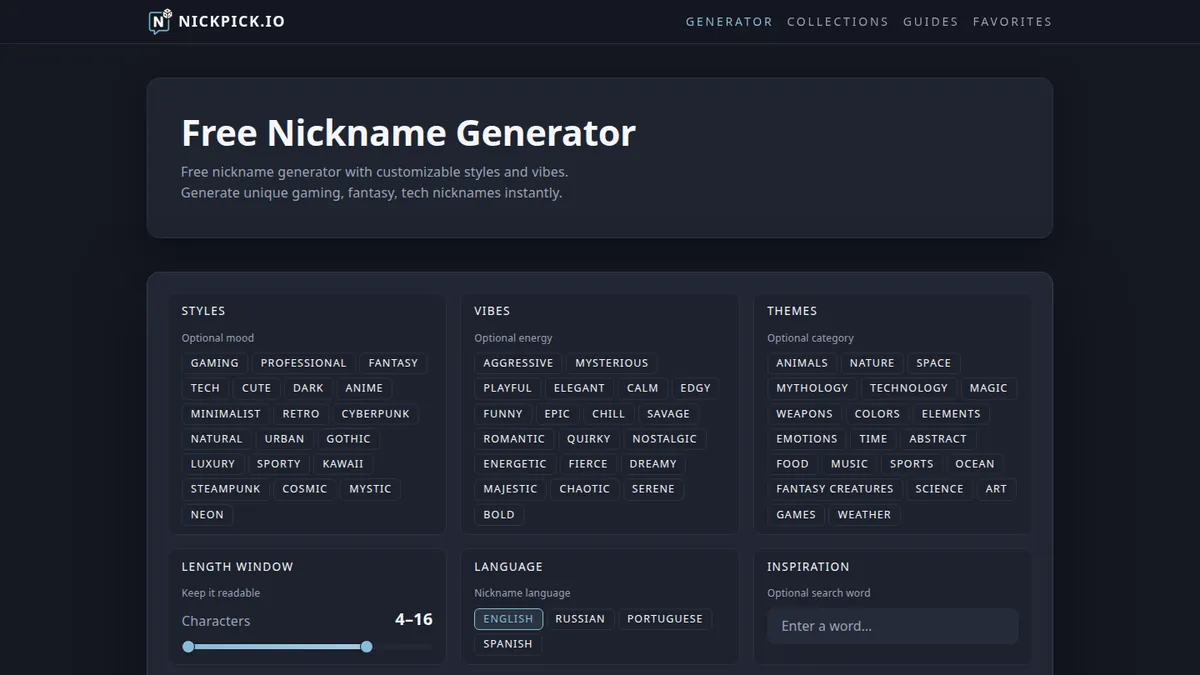Click the Ocean theme chip
The height and width of the screenshot is (675, 1200).
(975, 464)
